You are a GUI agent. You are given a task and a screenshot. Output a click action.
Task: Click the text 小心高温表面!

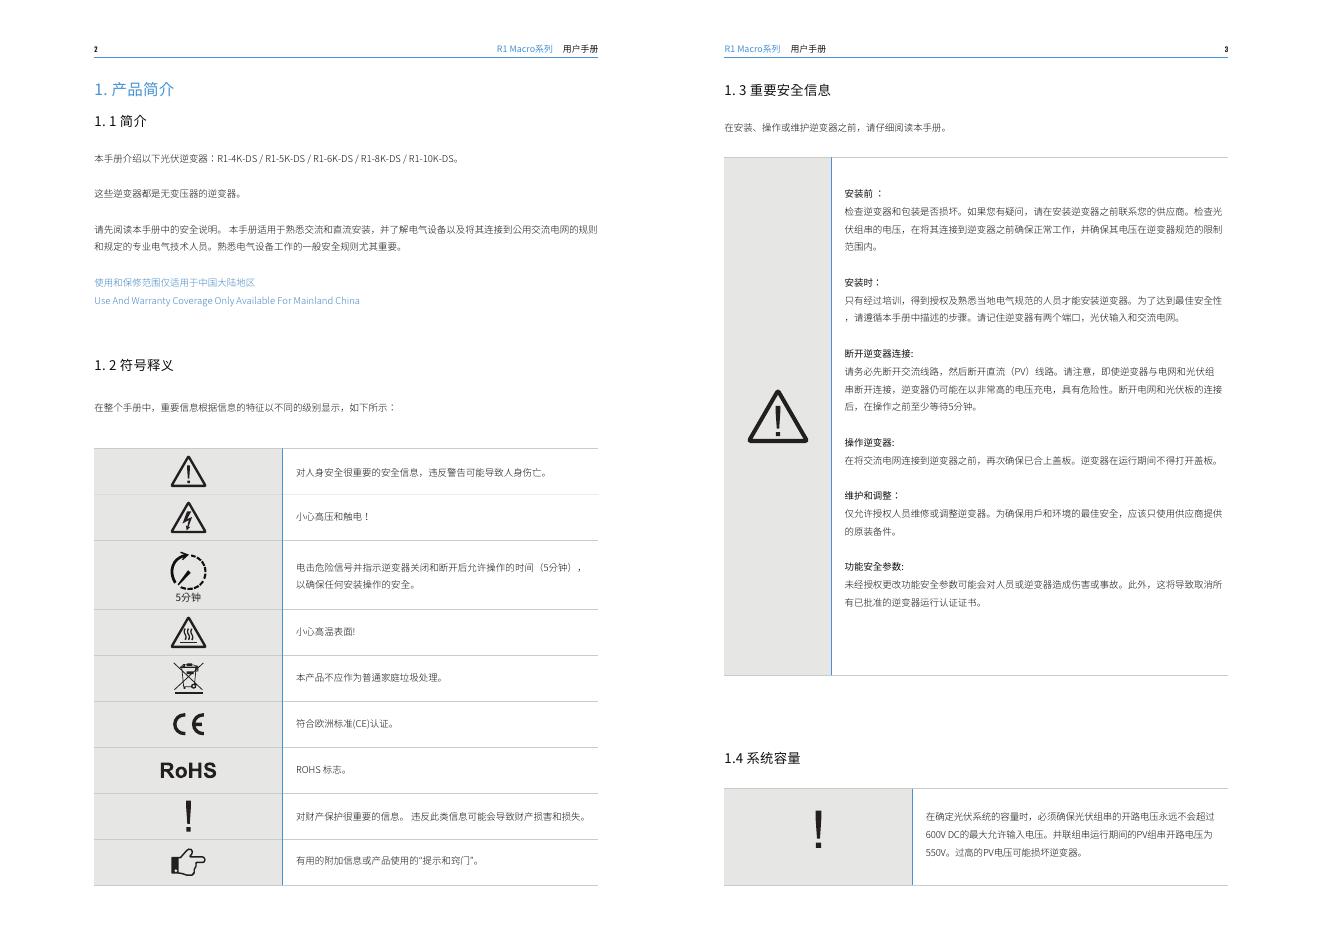tap(325, 632)
